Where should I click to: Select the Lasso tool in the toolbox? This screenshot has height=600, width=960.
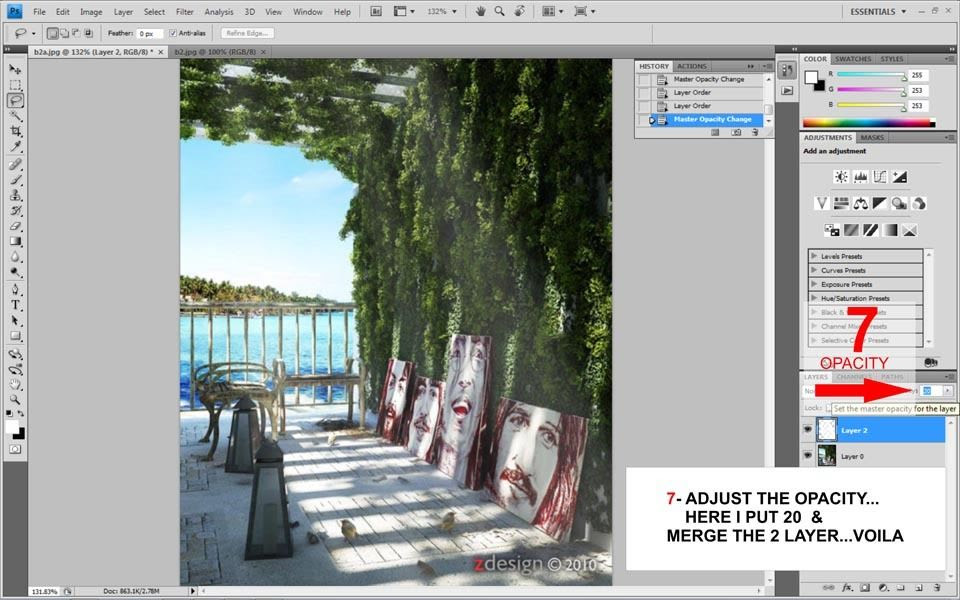pos(15,100)
